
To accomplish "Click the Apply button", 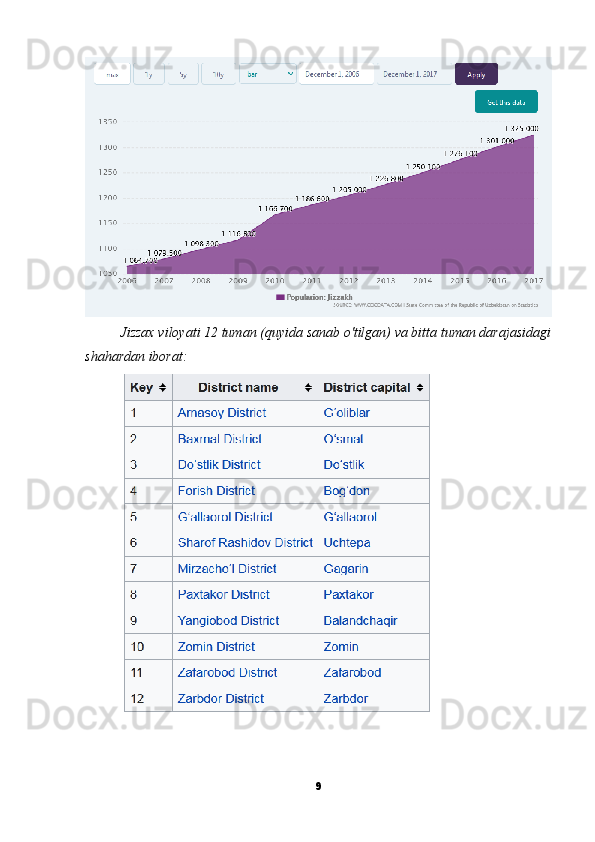I will [x=477, y=74].
